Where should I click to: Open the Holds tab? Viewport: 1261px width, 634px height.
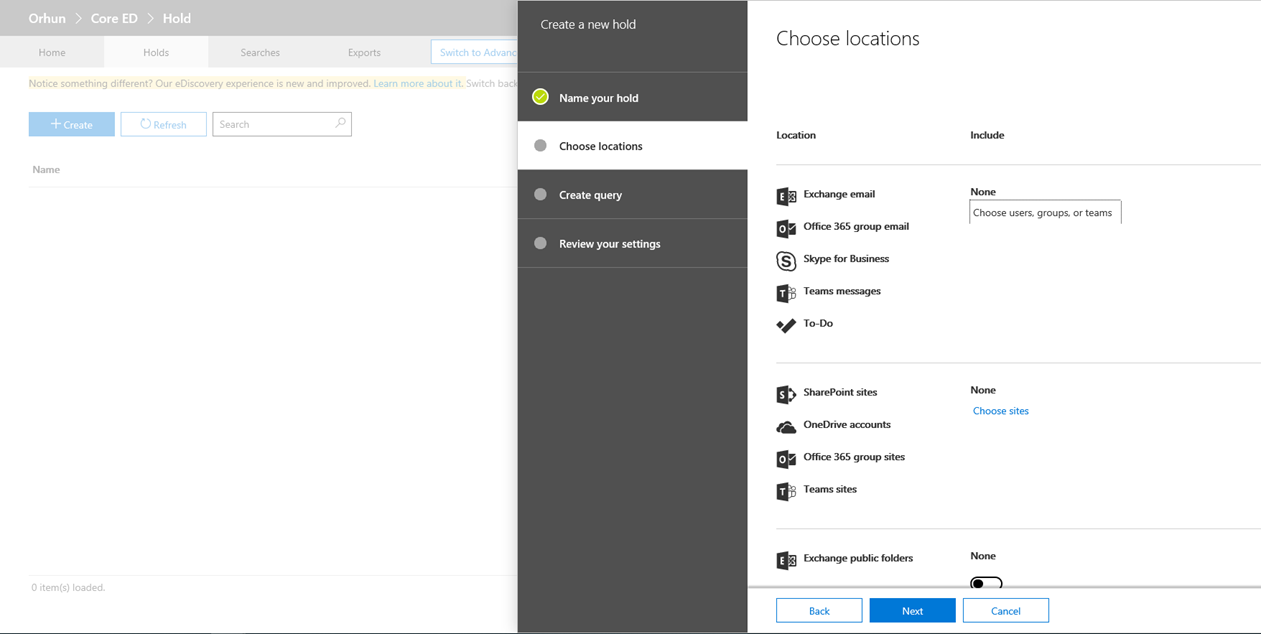point(156,52)
